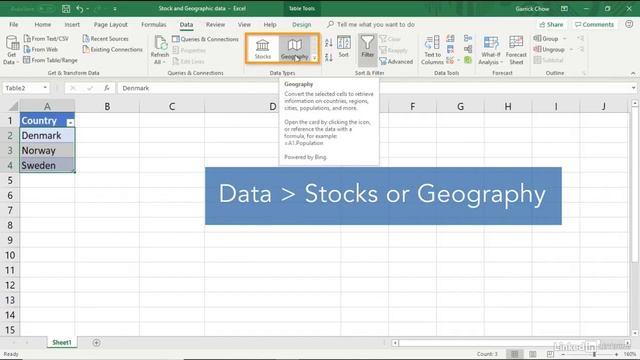Toggle AutoSave switch
Image resolution: width=640 pixels, height=360 pixels.
point(47,9)
